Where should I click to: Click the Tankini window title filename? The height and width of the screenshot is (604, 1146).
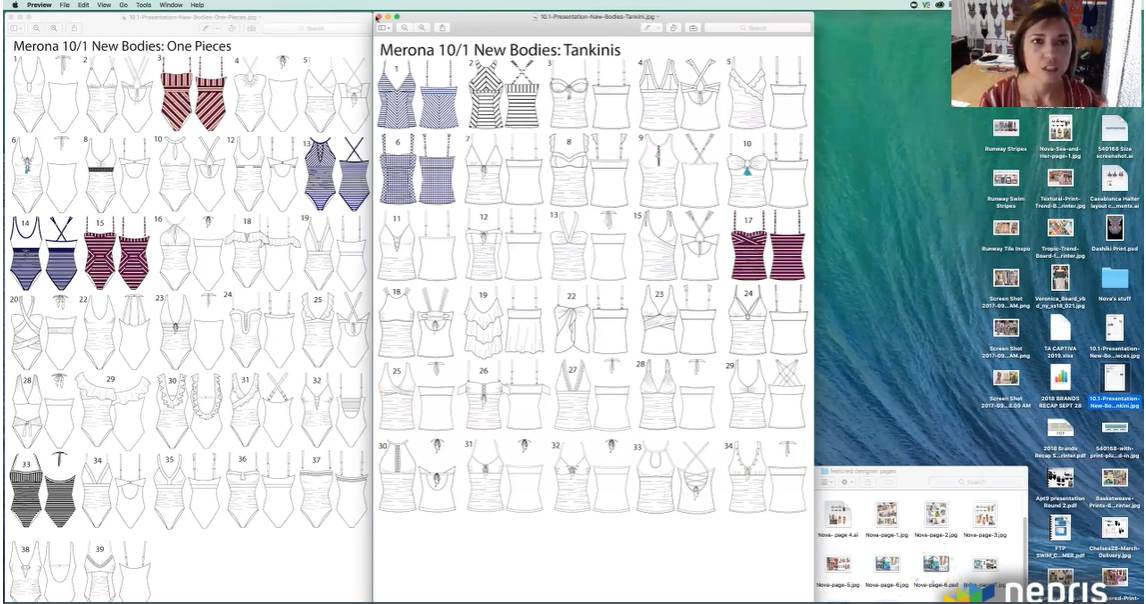click(596, 16)
